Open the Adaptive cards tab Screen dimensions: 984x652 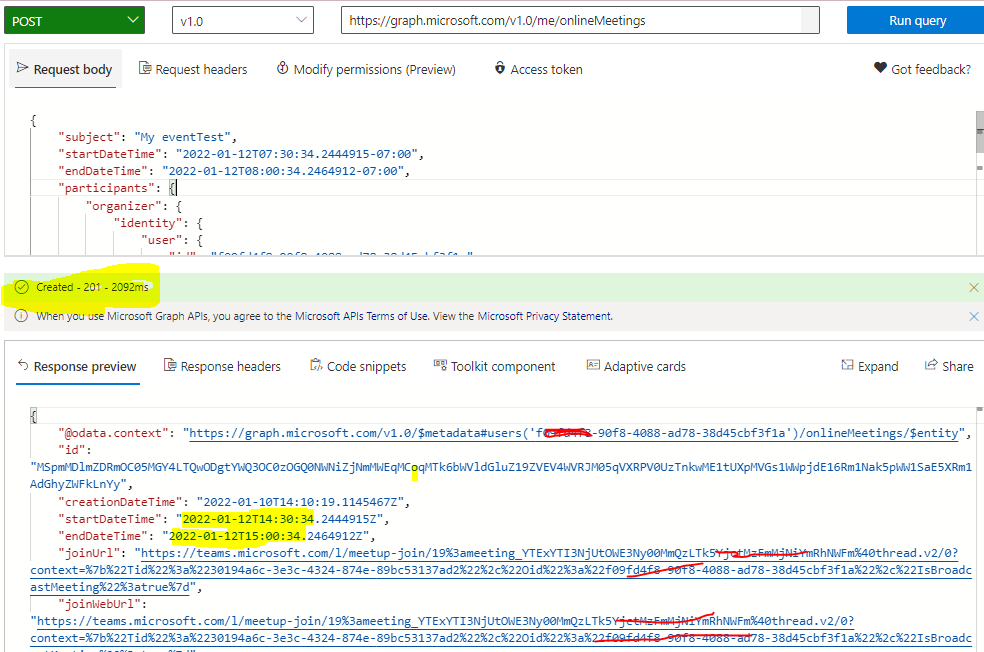coord(636,366)
